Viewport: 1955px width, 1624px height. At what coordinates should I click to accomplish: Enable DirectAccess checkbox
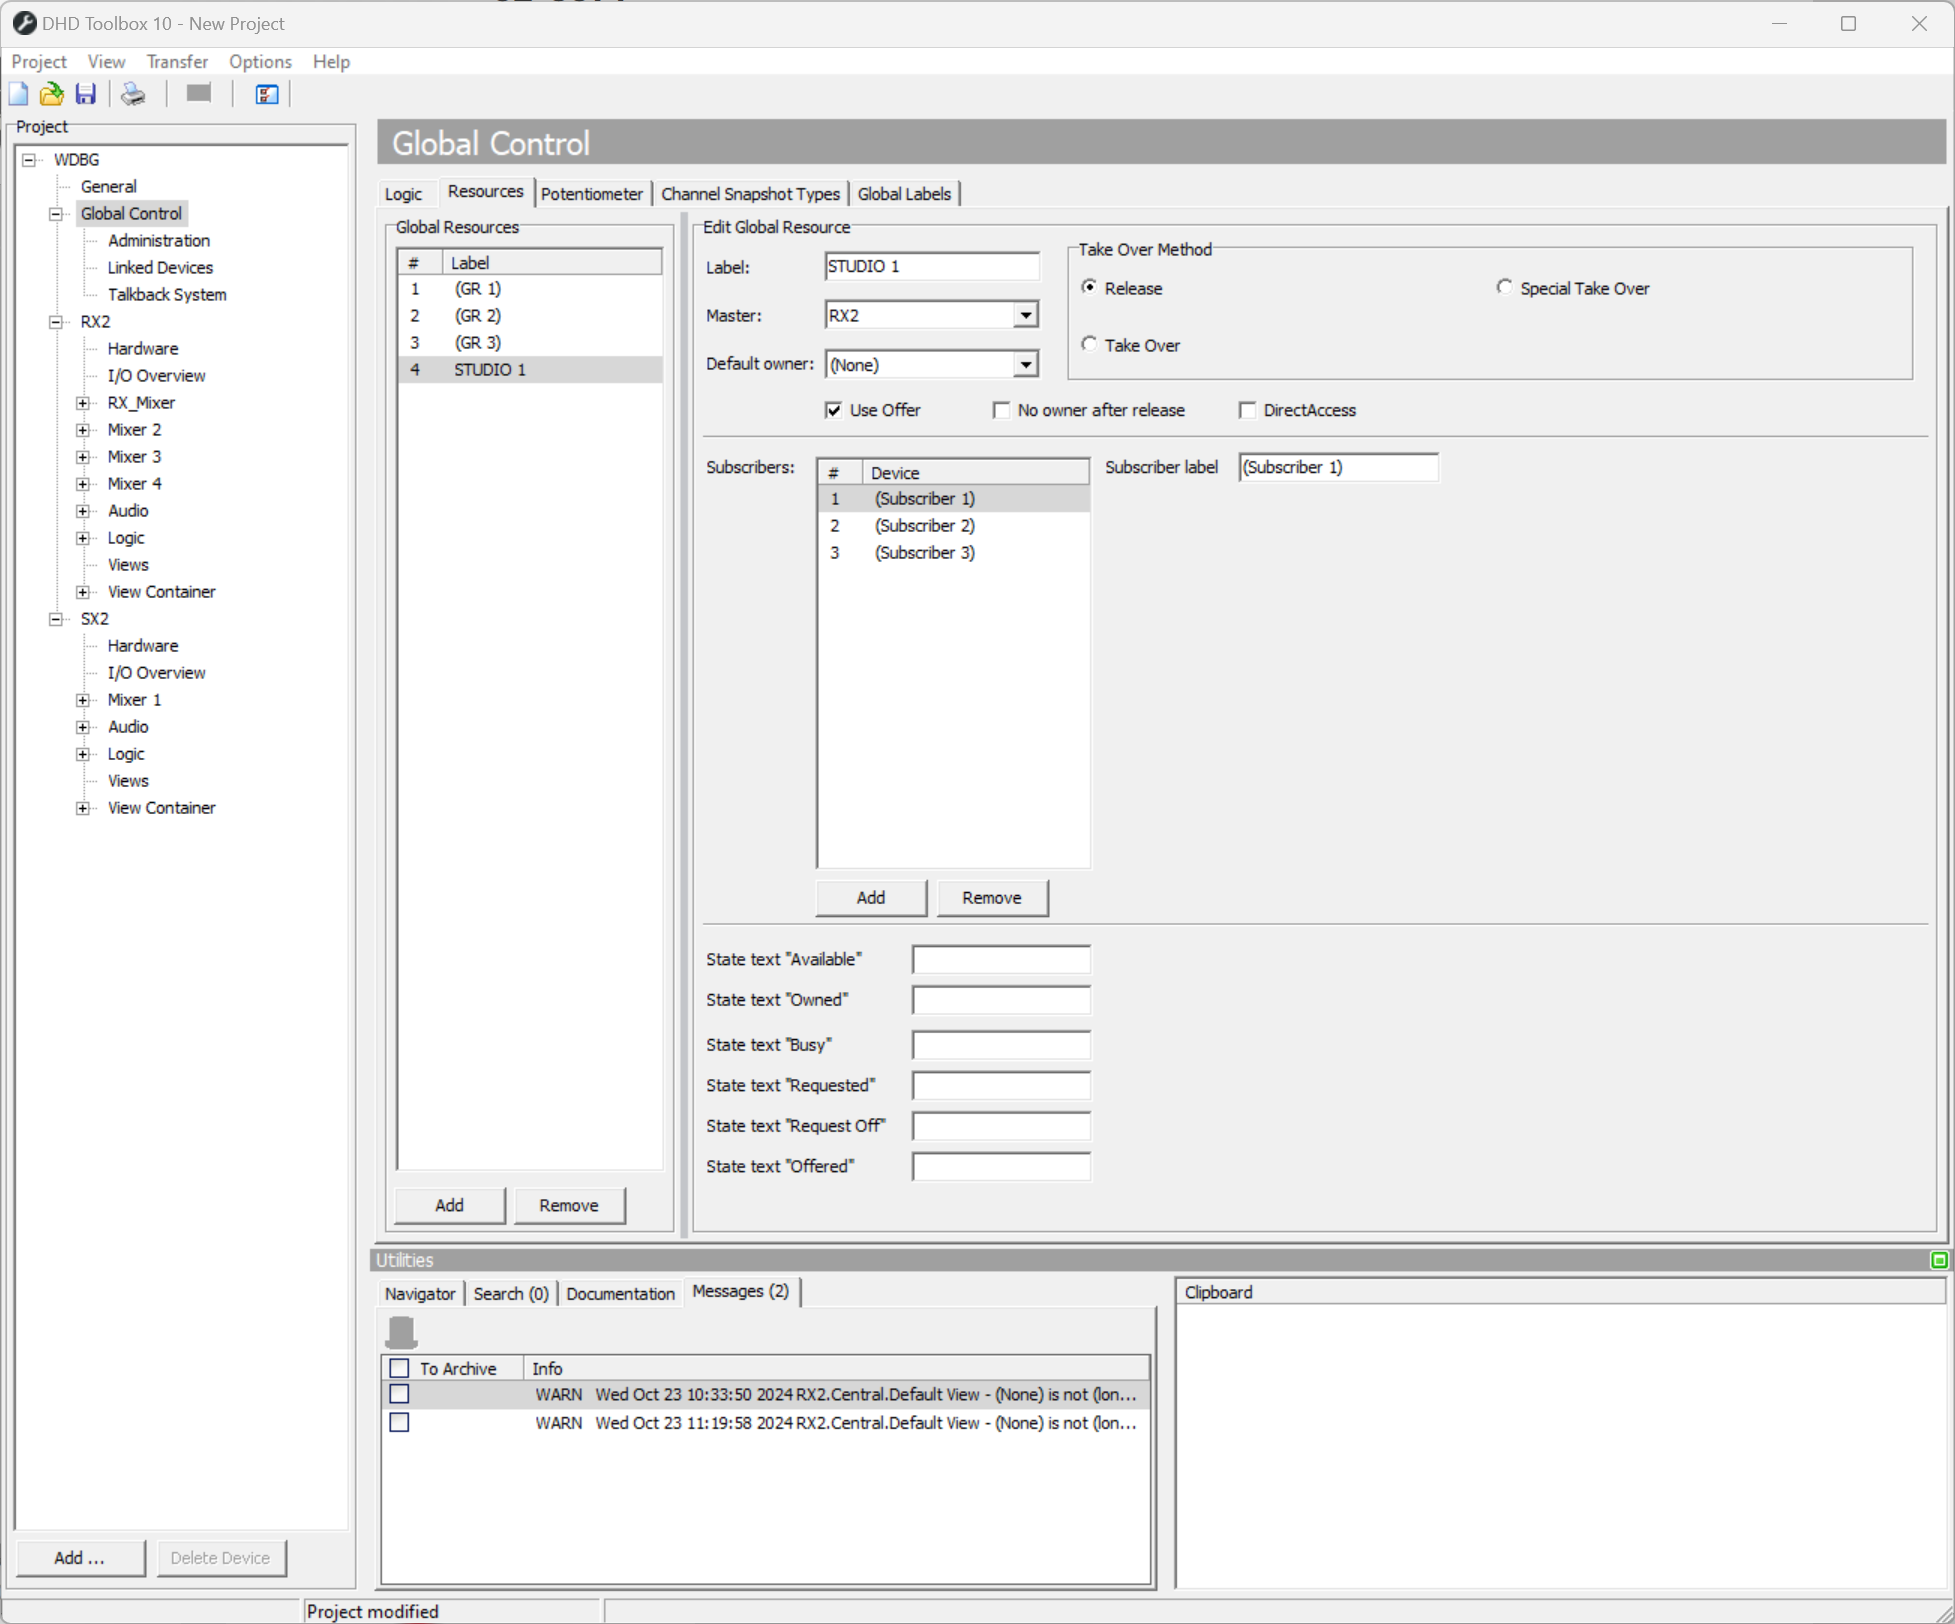point(1247,410)
